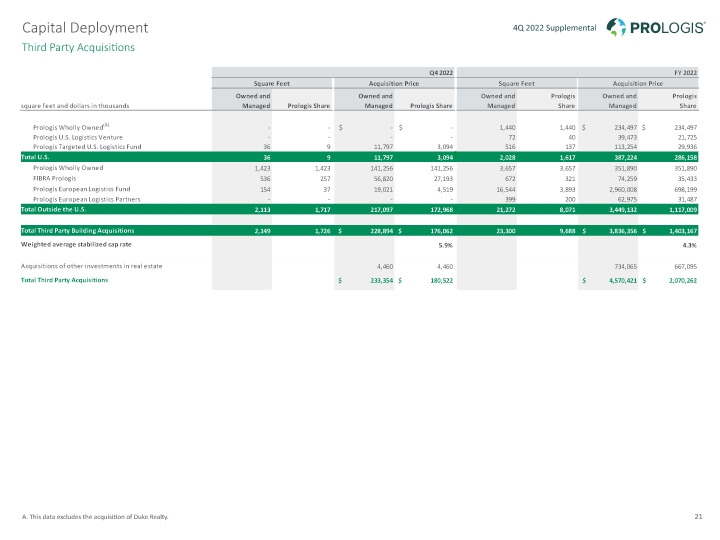Select the FY 2022 column group header

click(686, 72)
